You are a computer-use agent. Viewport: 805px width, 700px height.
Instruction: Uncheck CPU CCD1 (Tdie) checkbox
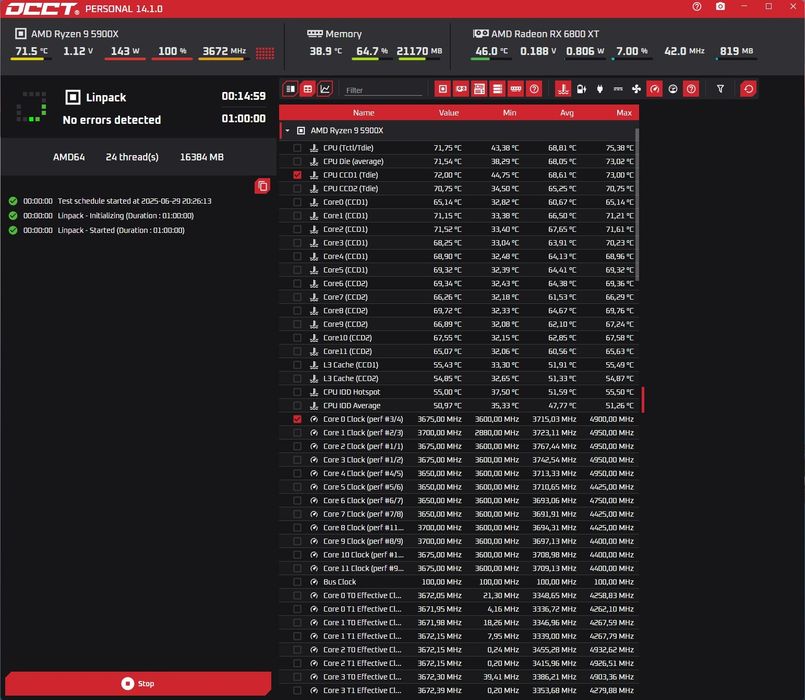(297, 175)
